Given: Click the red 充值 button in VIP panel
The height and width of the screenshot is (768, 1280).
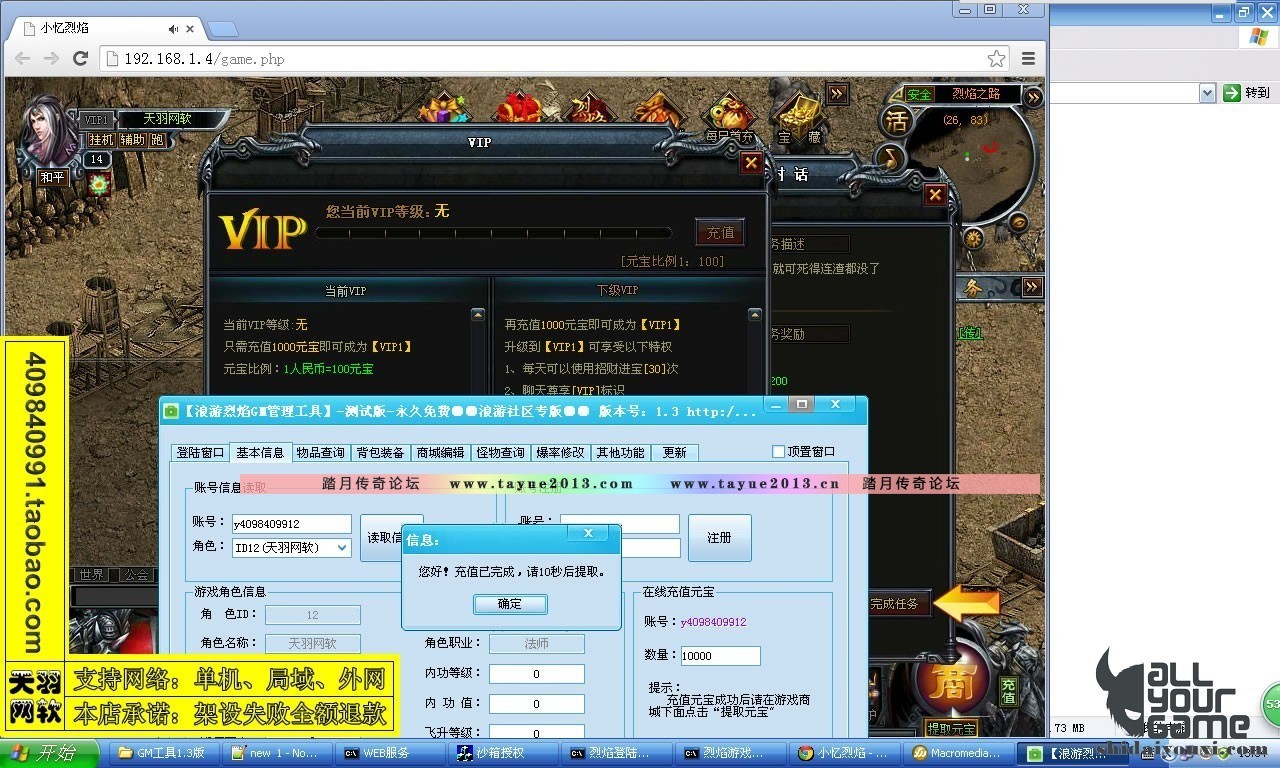Looking at the screenshot, I should 720,233.
